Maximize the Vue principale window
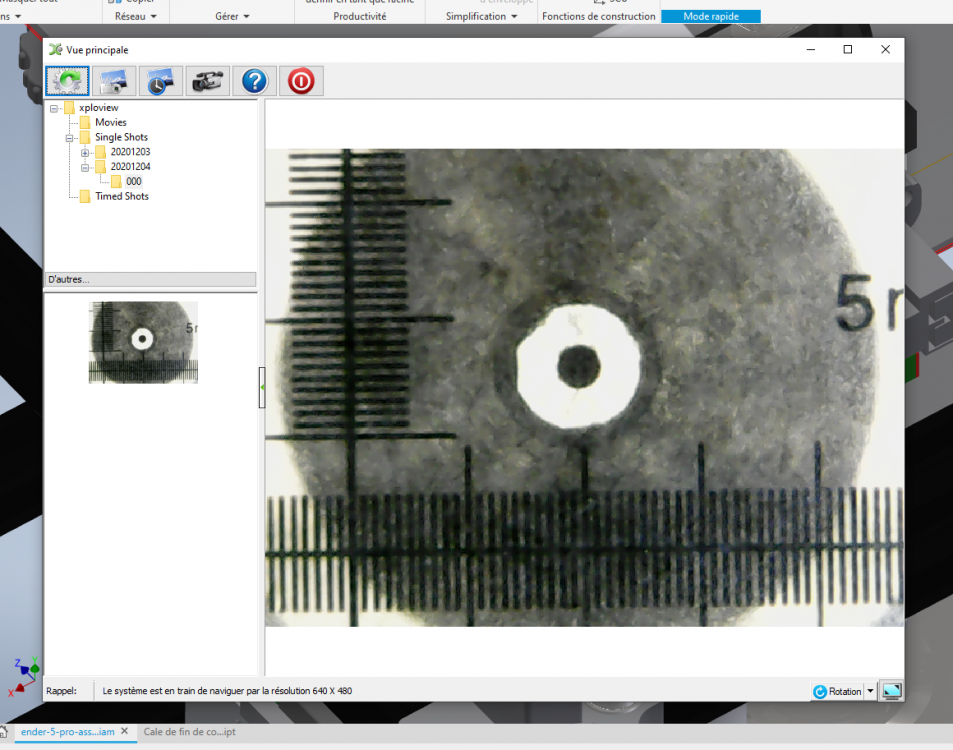 pos(848,50)
